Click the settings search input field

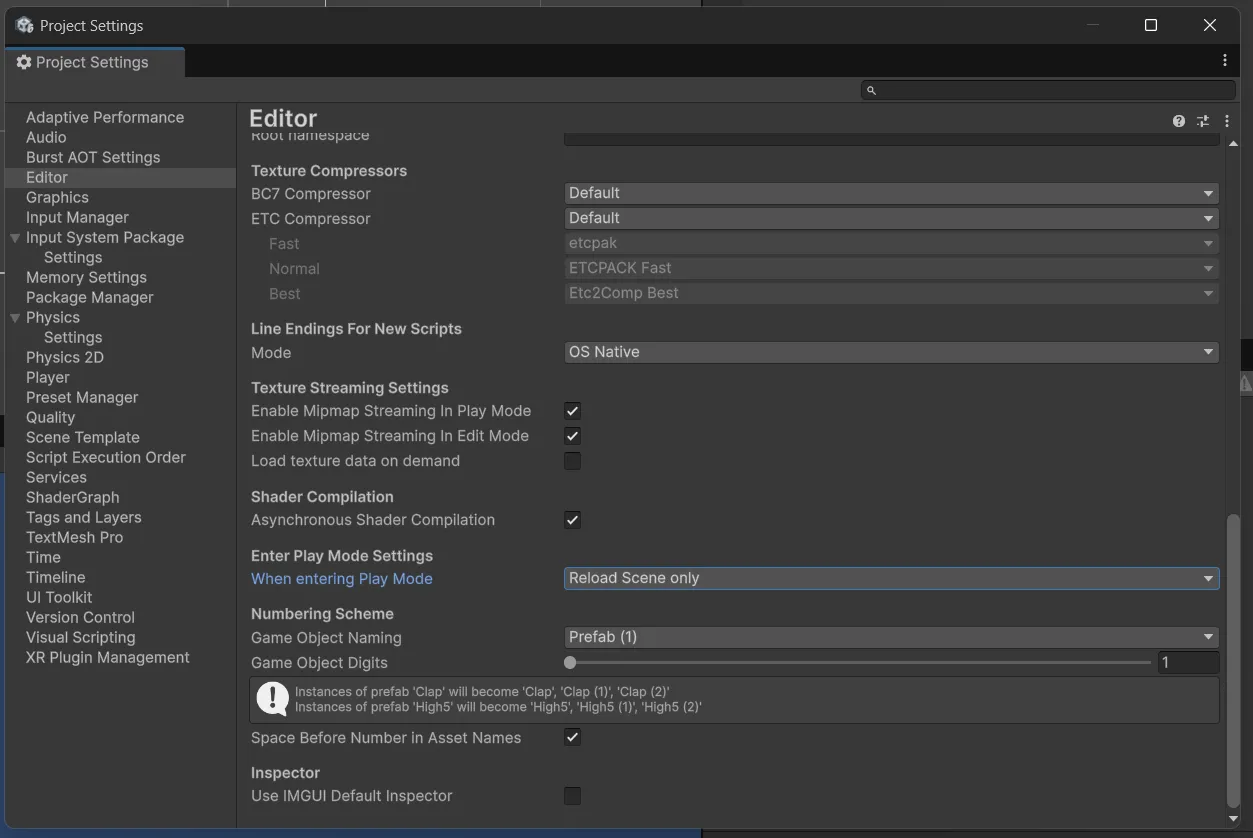point(1050,91)
